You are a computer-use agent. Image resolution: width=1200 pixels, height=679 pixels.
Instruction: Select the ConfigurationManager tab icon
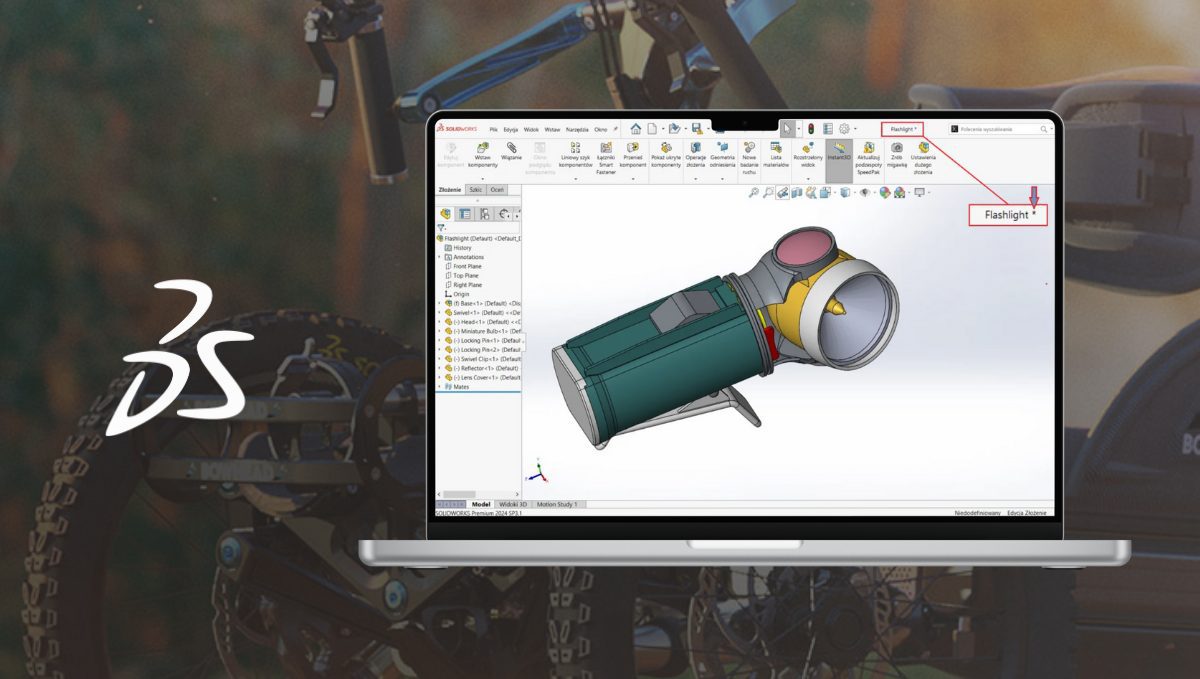[485, 214]
